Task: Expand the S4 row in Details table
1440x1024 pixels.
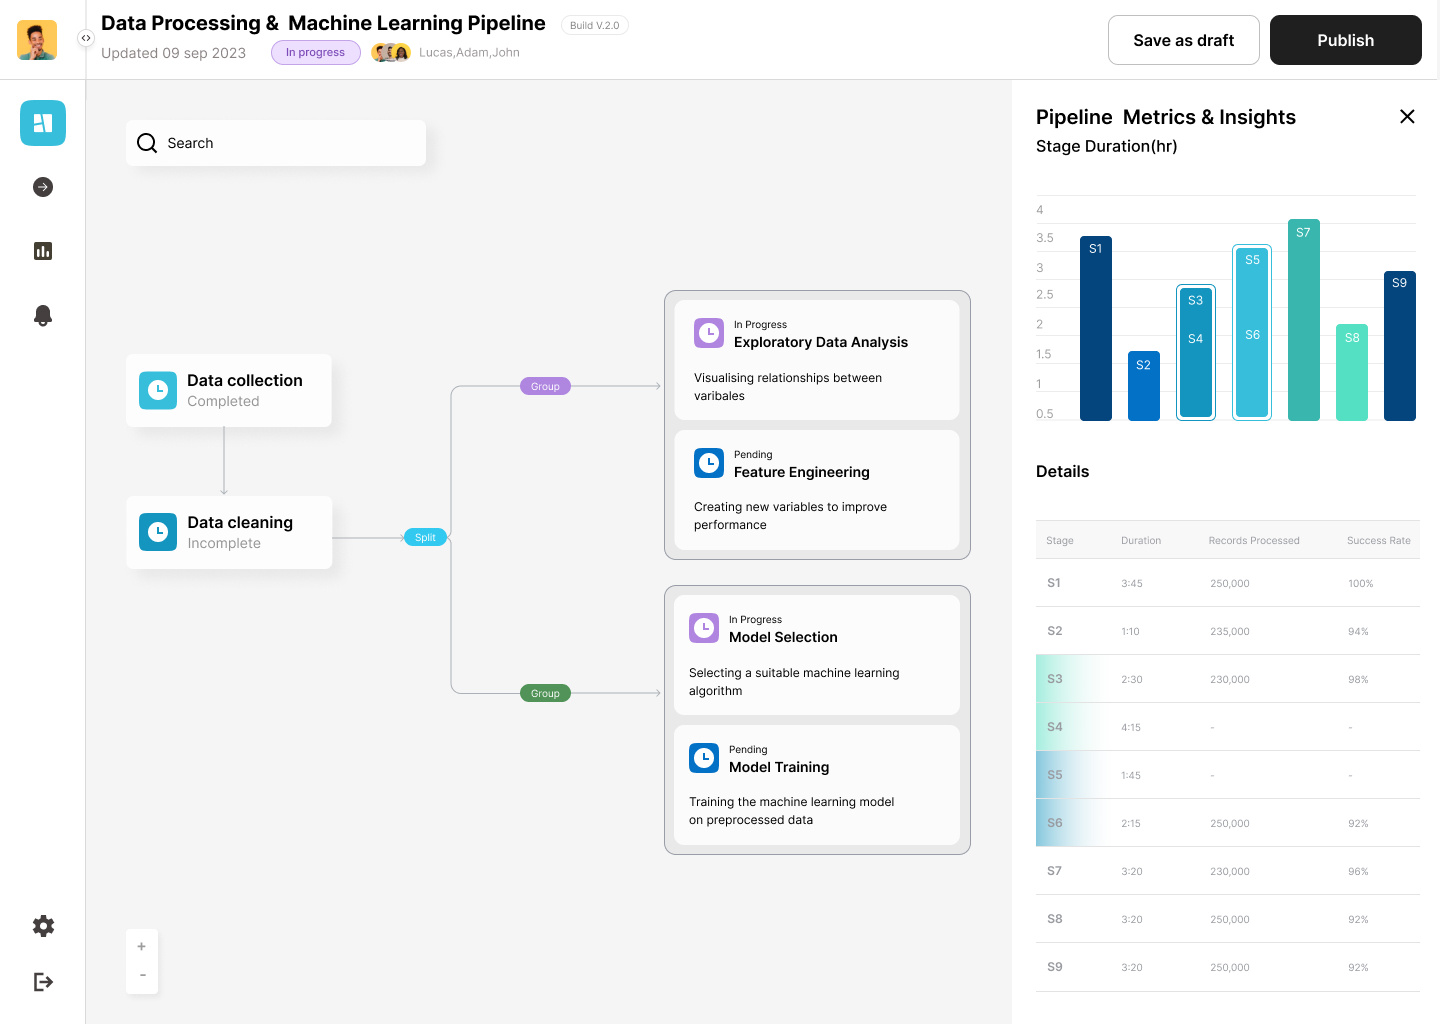Action: (x=1055, y=727)
